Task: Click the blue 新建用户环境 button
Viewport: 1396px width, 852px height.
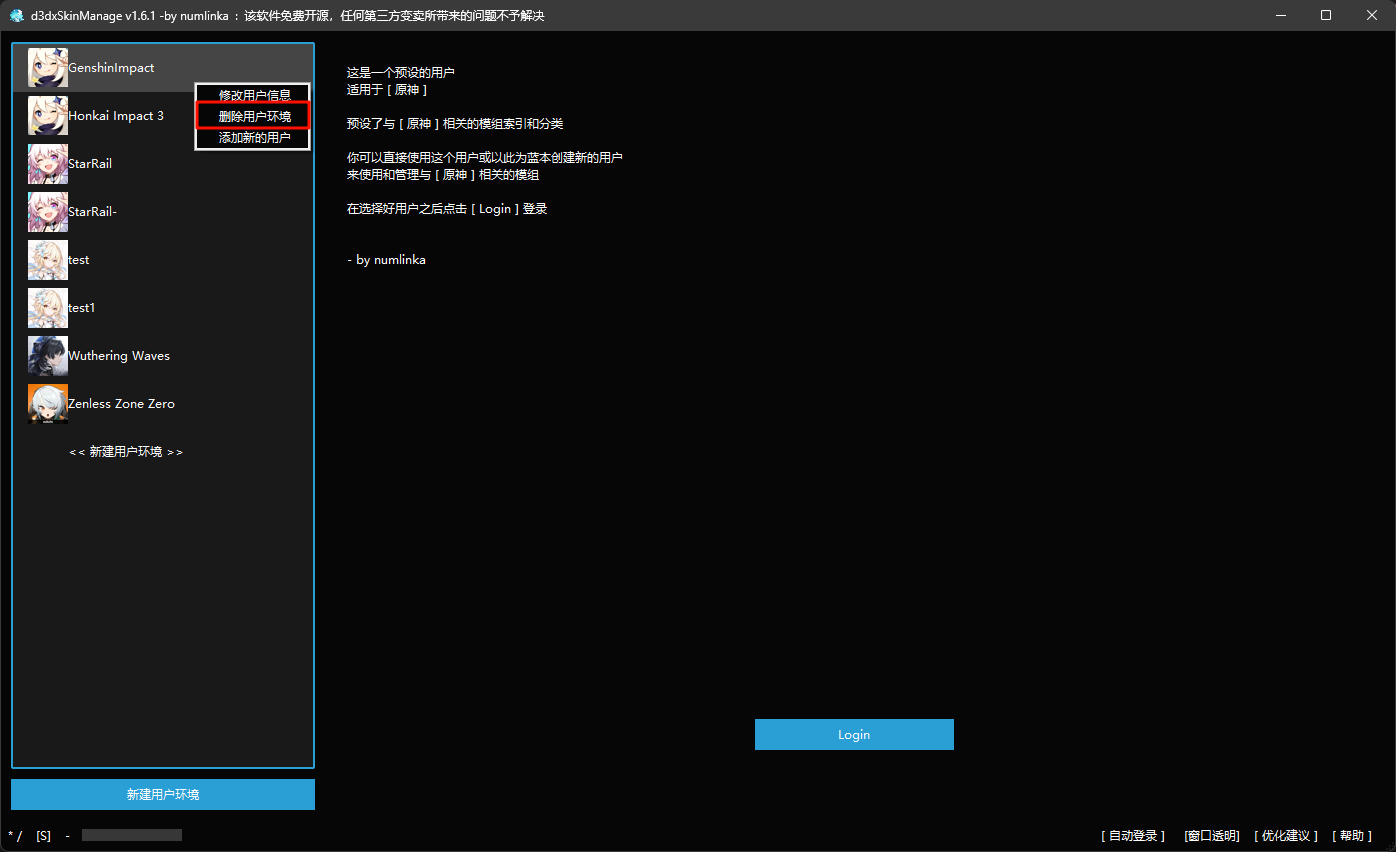Action: (x=163, y=794)
